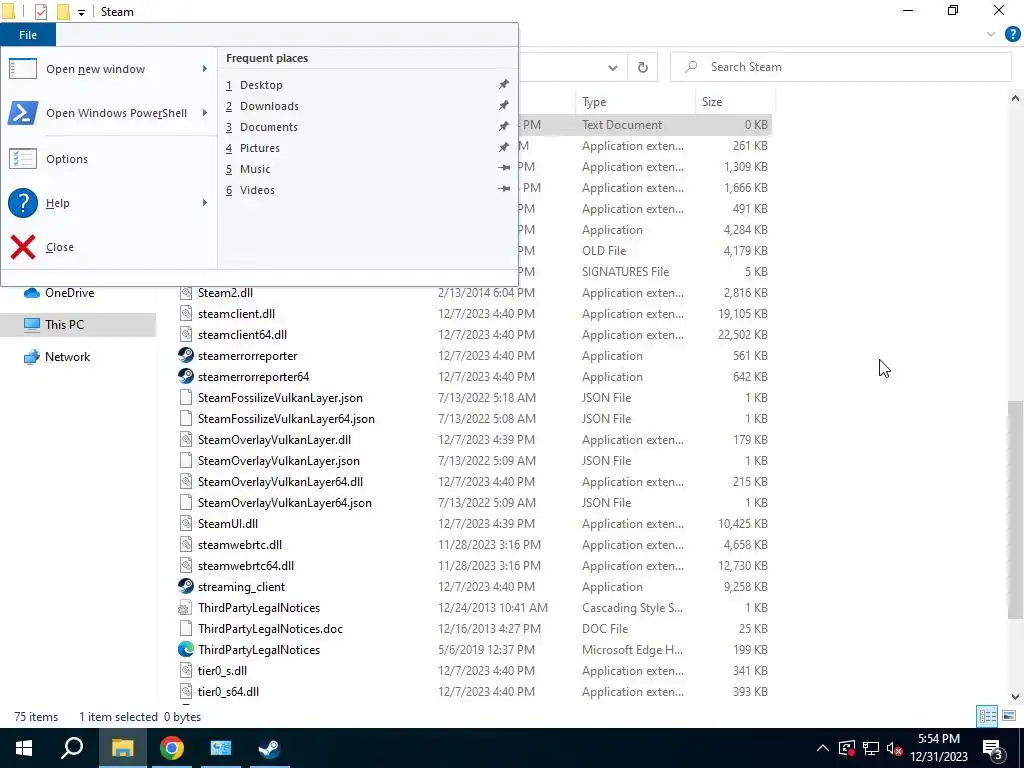Viewport: 1024px width, 768px height.
Task: Click the blue Help question mark icon
Action: [x=23, y=203]
